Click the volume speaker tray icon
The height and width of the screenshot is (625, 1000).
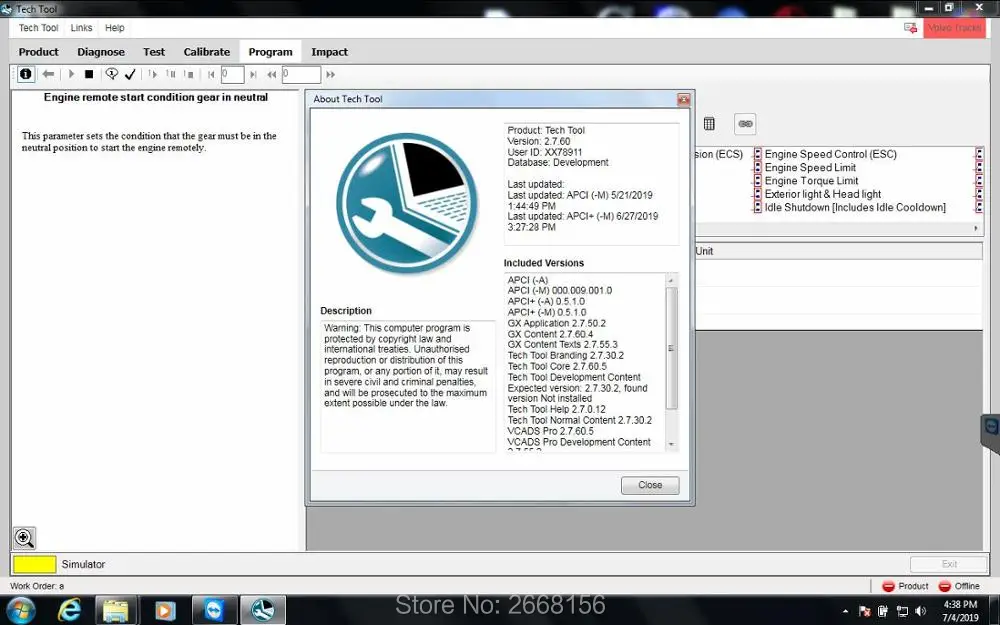(920, 612)
